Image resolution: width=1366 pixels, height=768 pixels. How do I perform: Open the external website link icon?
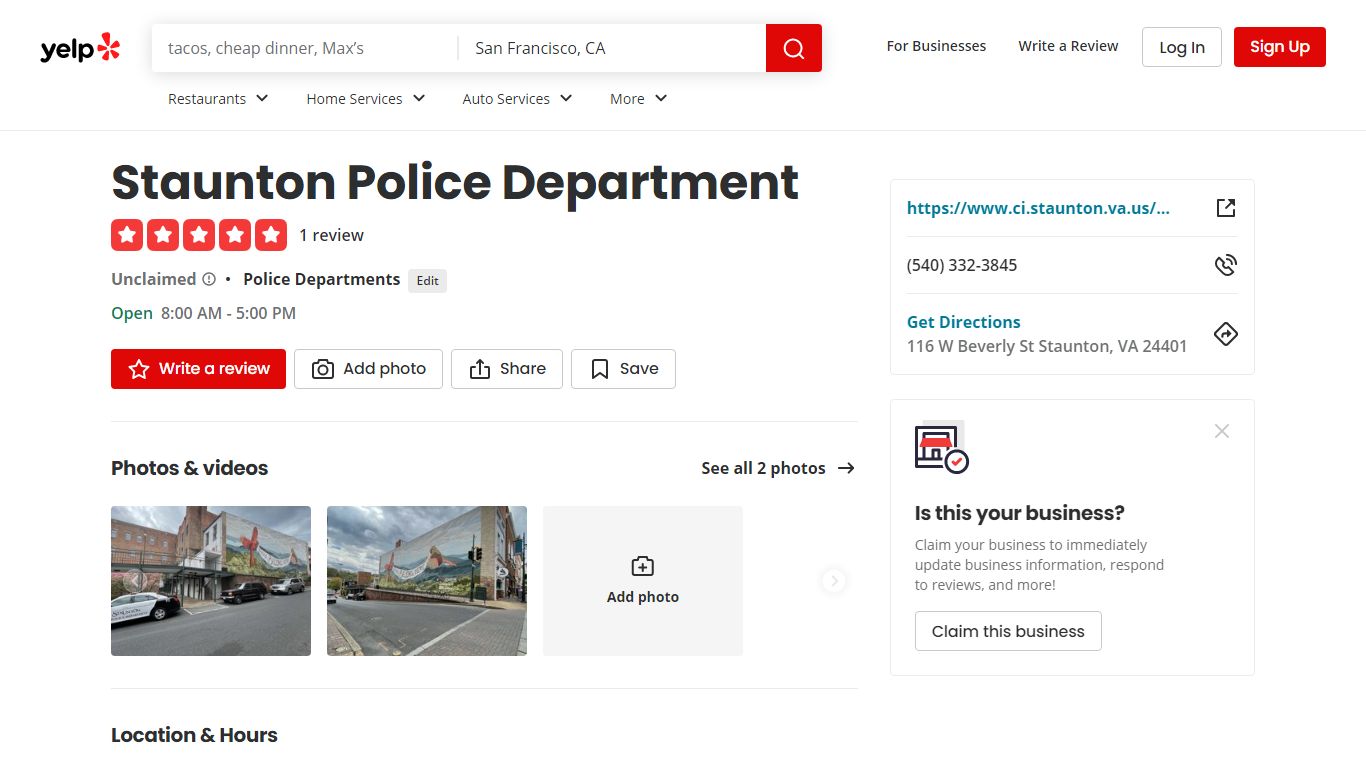pos(1226,208)
